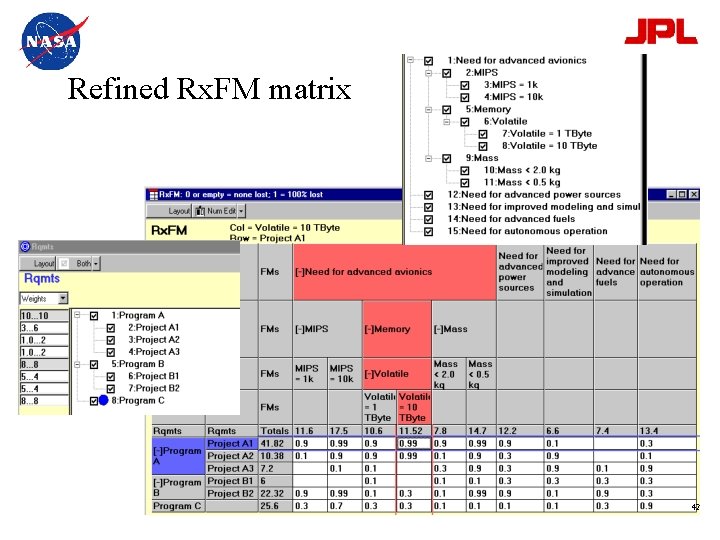Click the 11.52 column total
The image size is (720, 540).
pyautogui.click(x=414, y=431)
